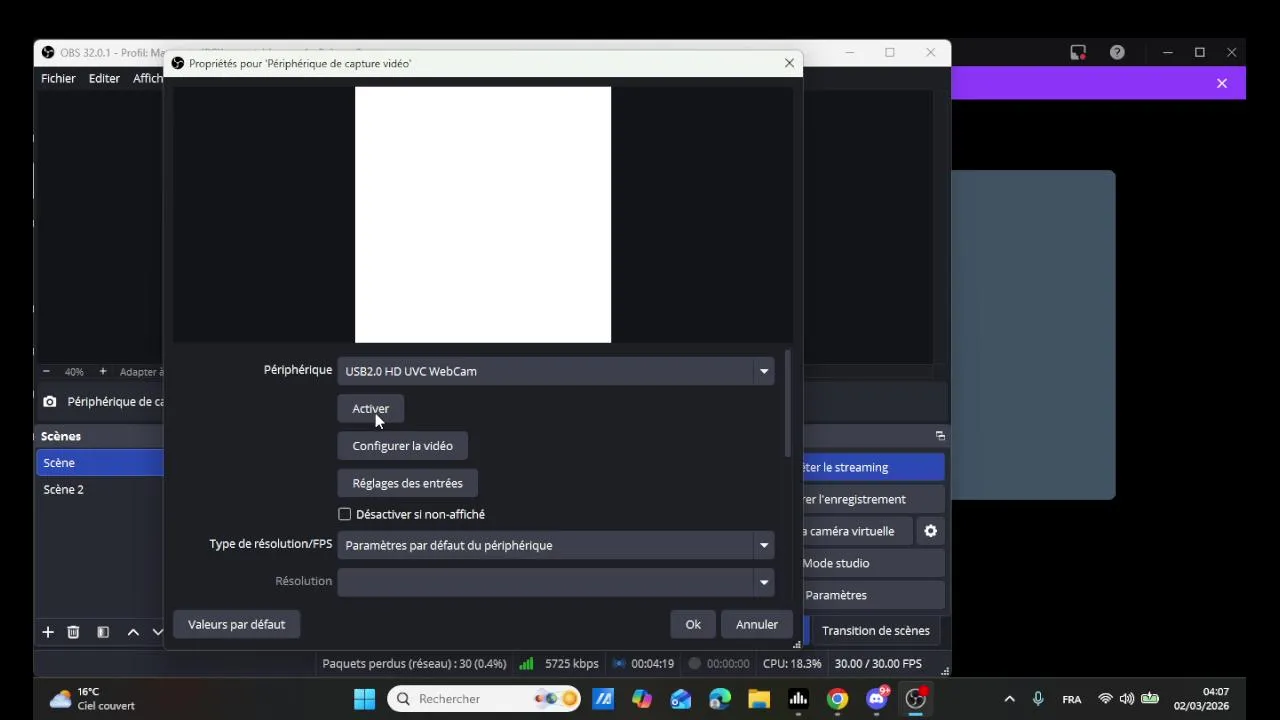1280x720 pixels.
Task: Open Copilot from the taskbar
Action: coord(641,699)
